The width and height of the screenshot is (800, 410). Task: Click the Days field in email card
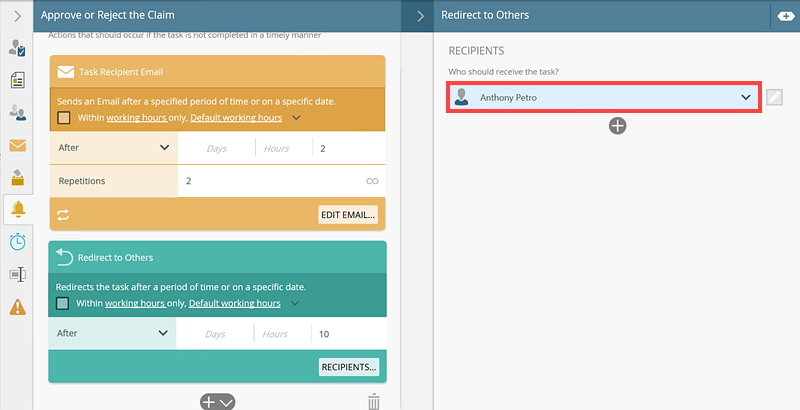coord(216,148)
